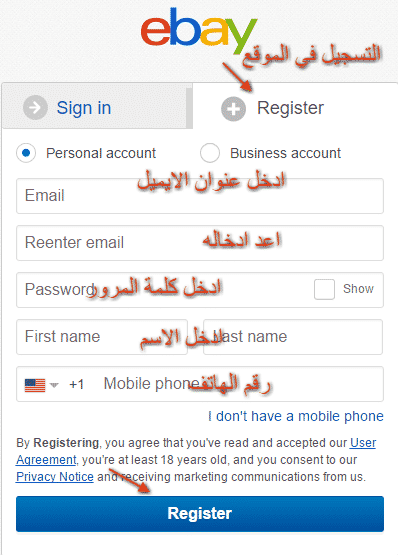
Task: Open the +1 country code selector
Action: (76, 384)
